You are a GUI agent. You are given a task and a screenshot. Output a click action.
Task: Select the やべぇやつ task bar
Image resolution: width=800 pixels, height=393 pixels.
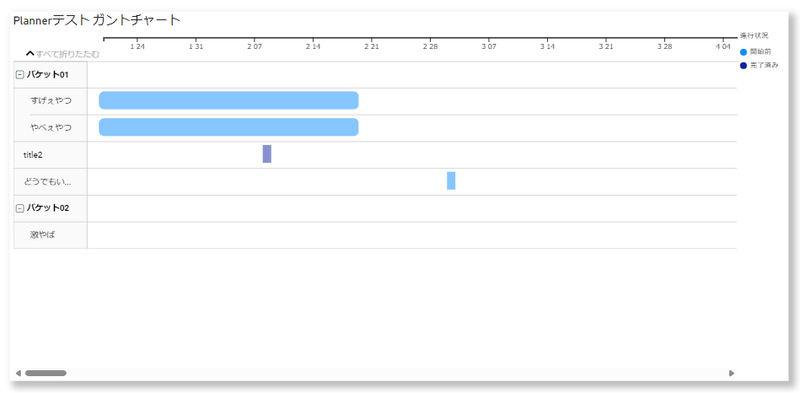pos(229,127)
